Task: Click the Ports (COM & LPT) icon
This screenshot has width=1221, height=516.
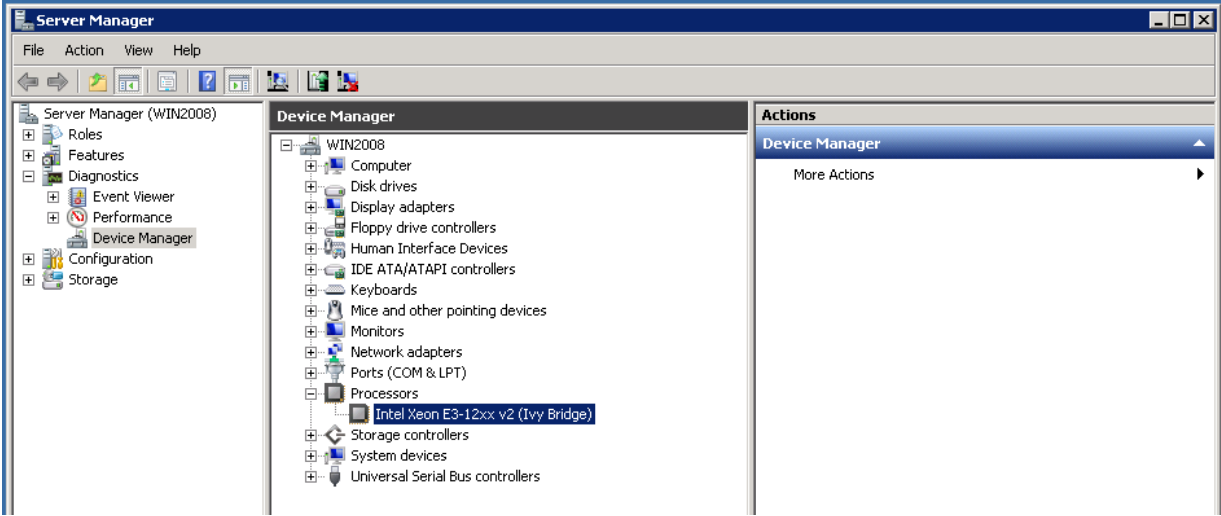Action: 335,373
